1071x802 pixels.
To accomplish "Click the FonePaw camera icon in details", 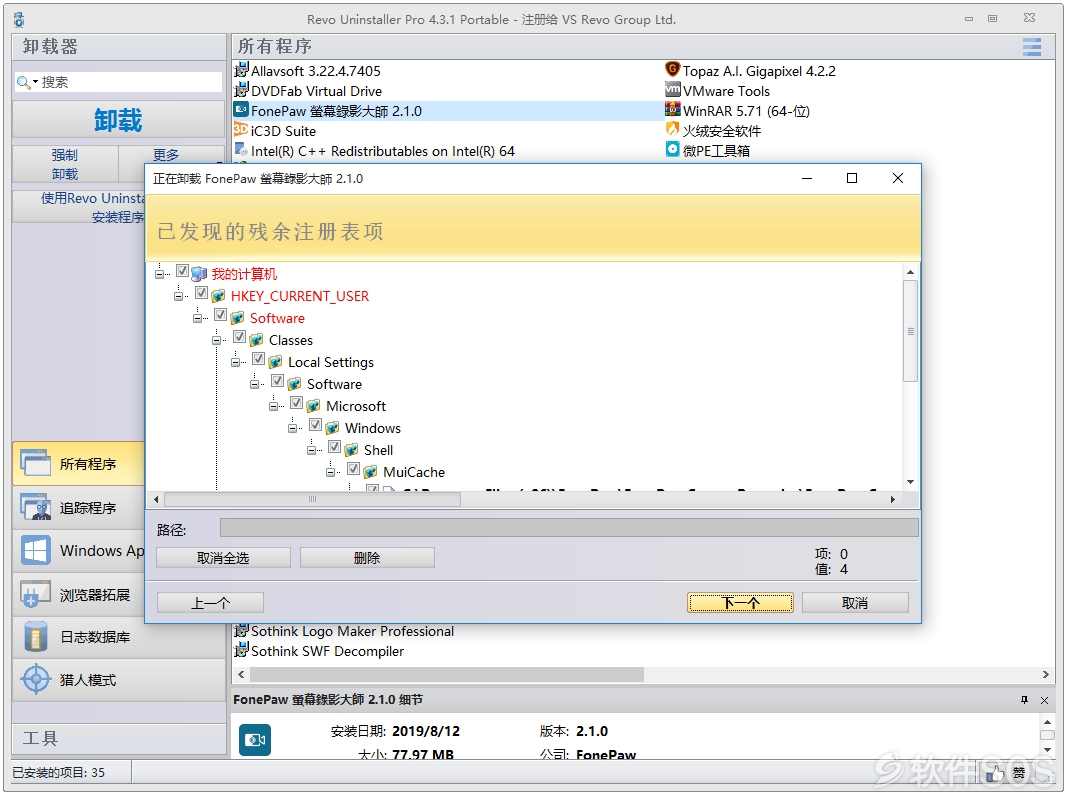I will pos(255,741).
